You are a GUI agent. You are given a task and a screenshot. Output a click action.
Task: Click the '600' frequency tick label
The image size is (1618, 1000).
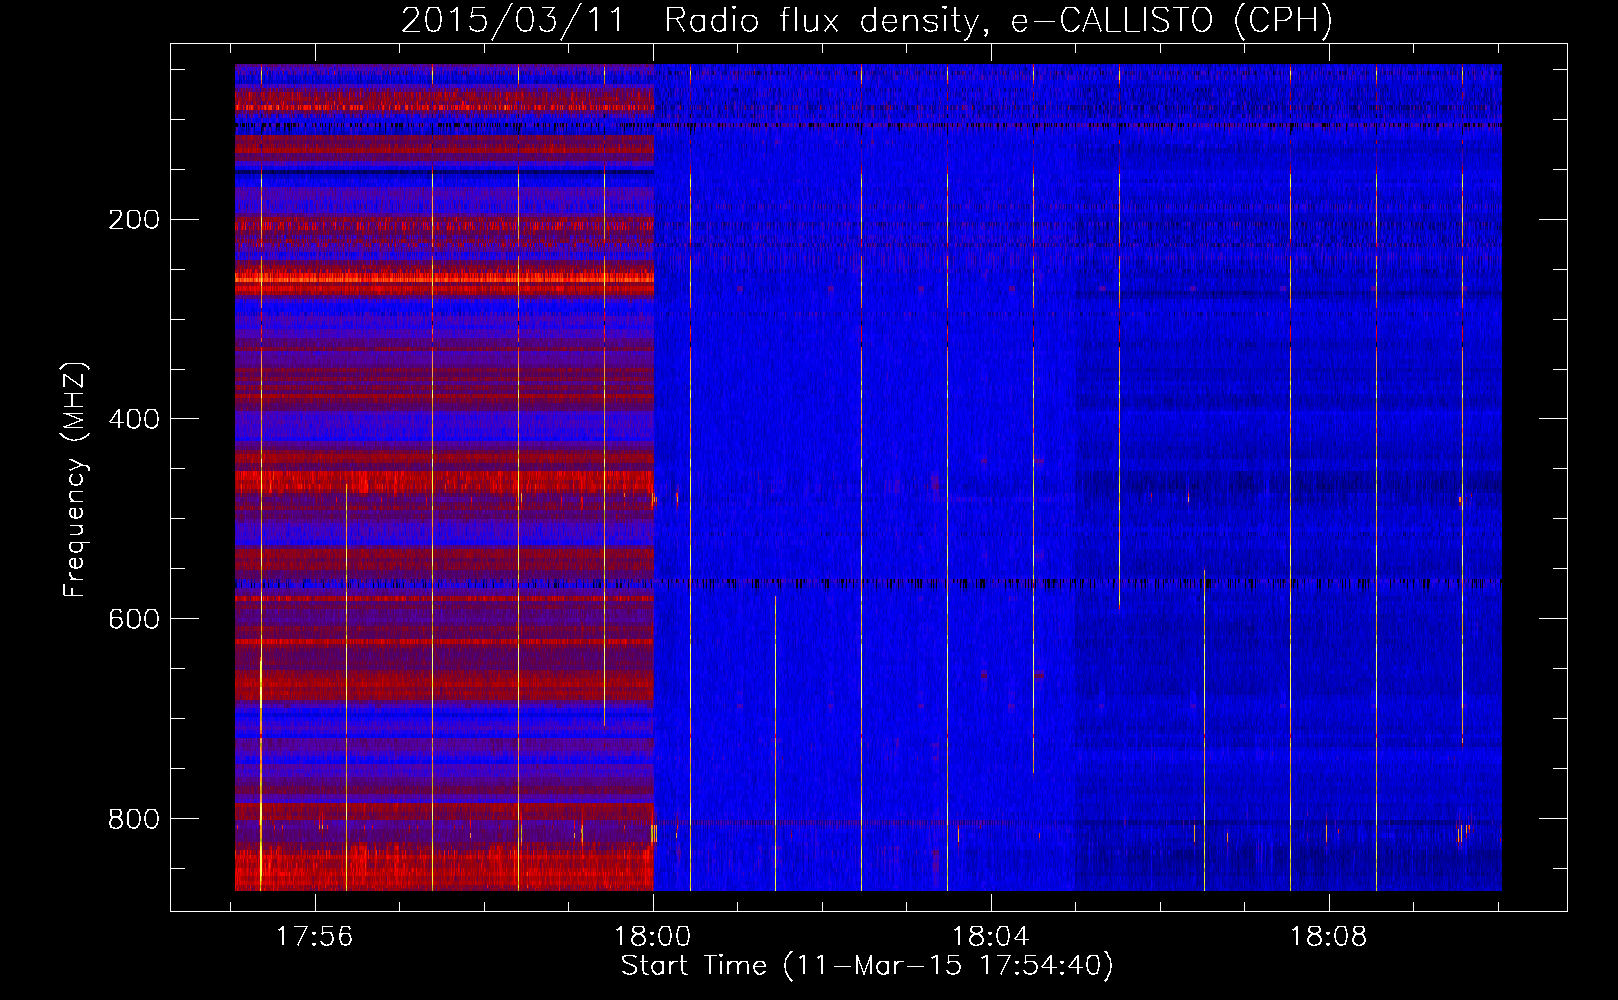(134, 619)
